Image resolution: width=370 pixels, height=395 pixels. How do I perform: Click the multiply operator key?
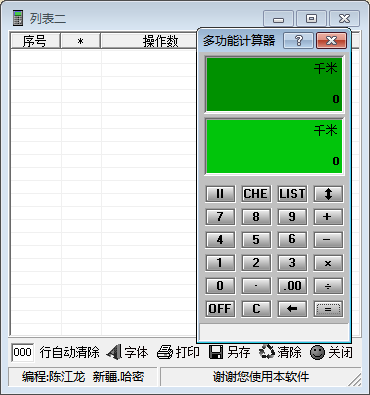tap(328, 263)
